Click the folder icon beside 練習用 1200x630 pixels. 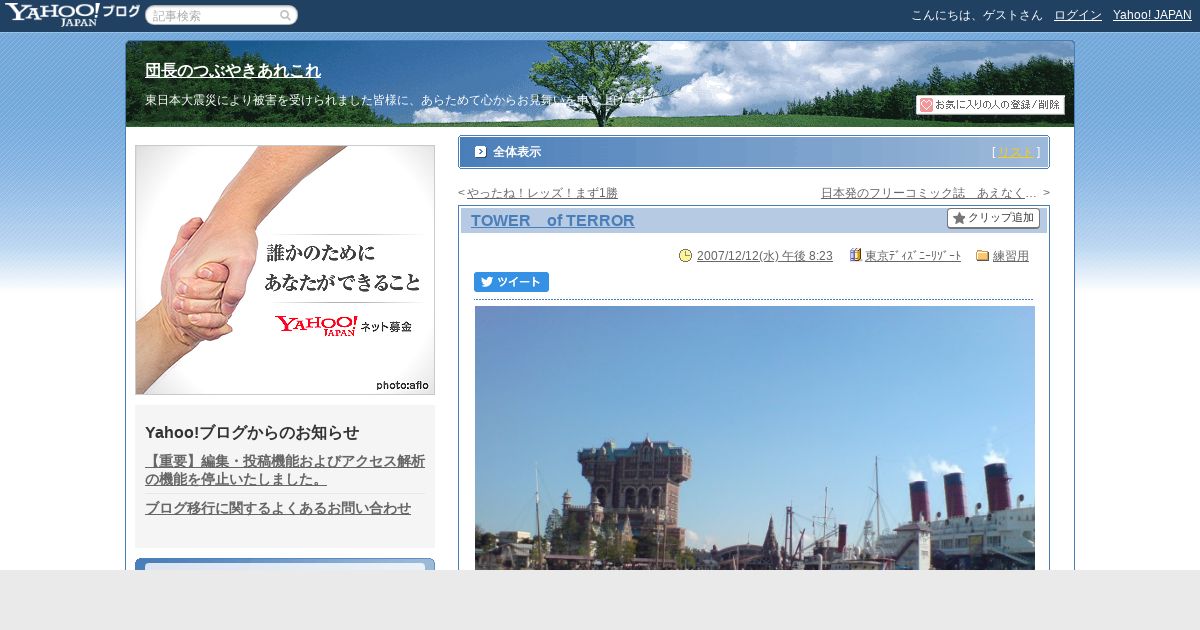[x=982, y=255]
